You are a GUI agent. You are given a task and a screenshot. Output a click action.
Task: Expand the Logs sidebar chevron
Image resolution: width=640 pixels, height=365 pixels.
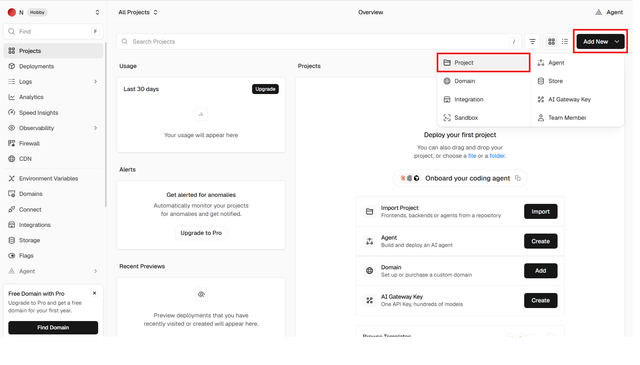[x=96, y=82]
